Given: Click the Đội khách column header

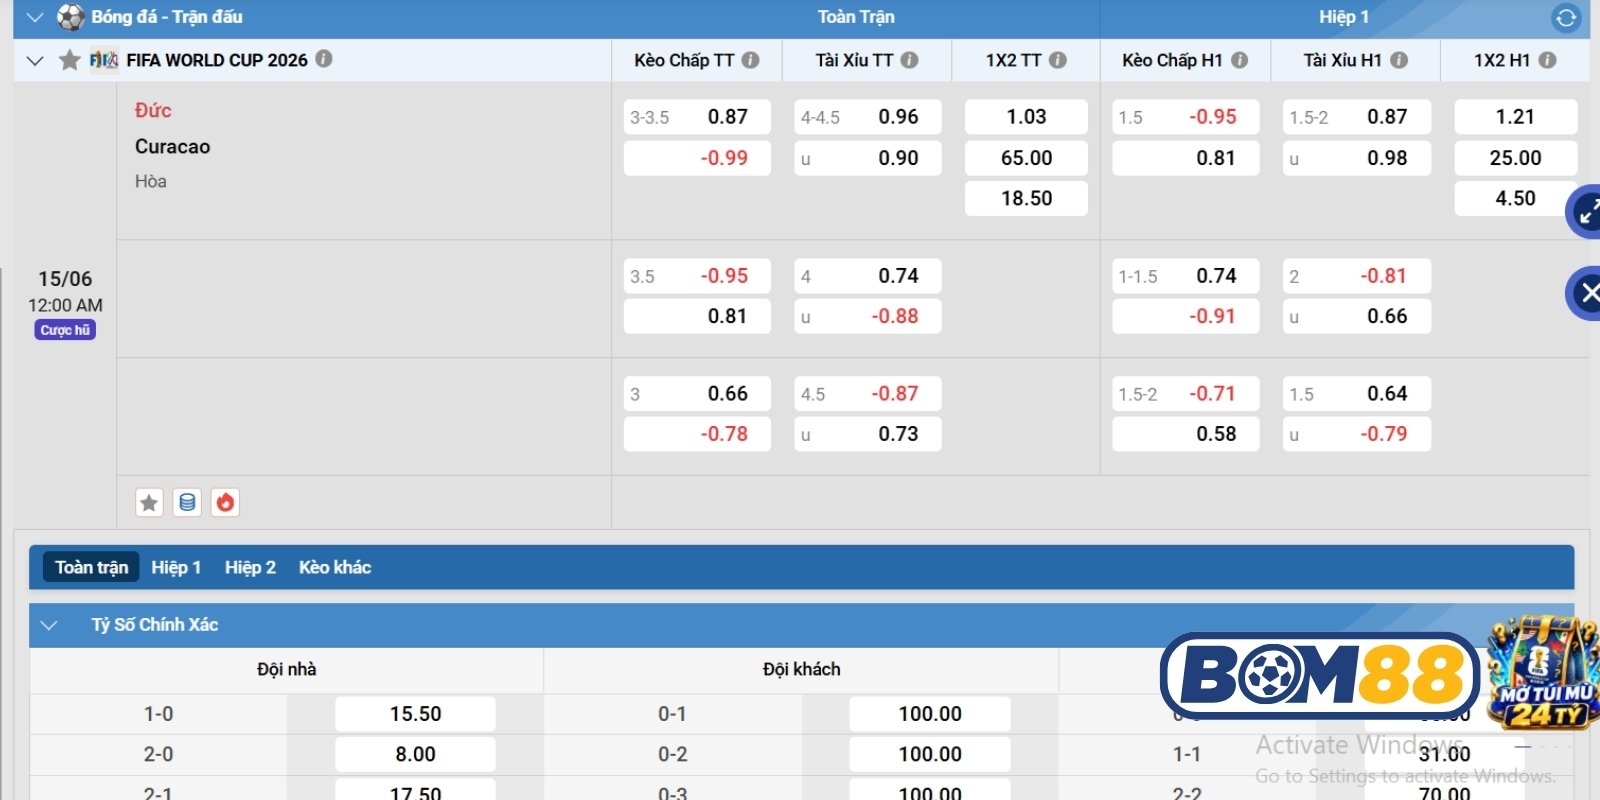Looking at the screenshot, I should 801,669.
